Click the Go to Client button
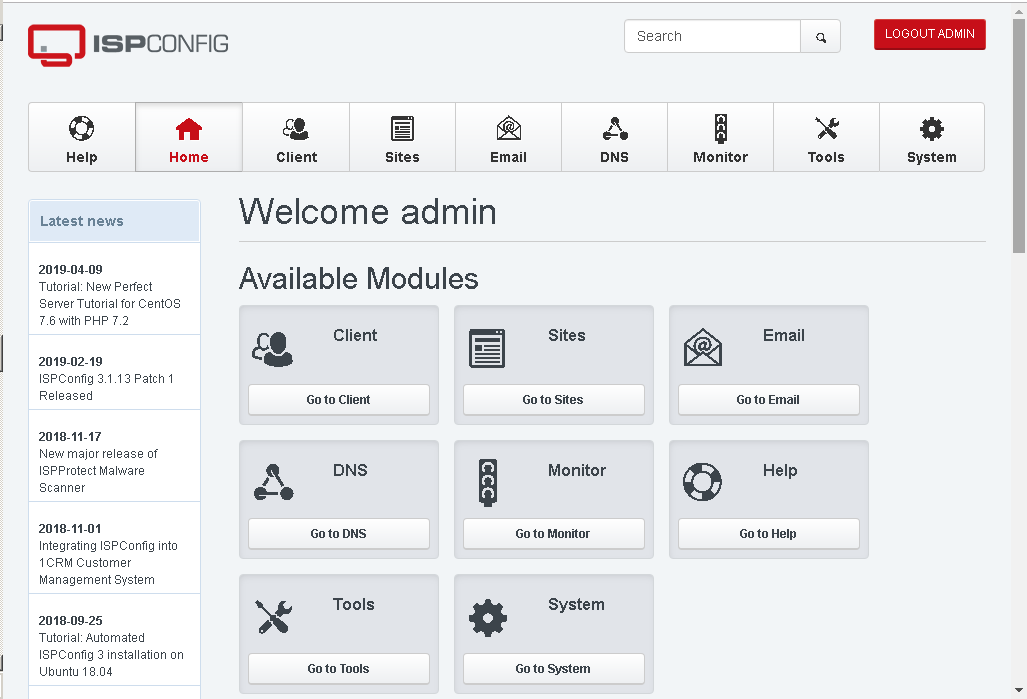The width and height of the screenshot is (1027, 699). click(x=339, y=400)
